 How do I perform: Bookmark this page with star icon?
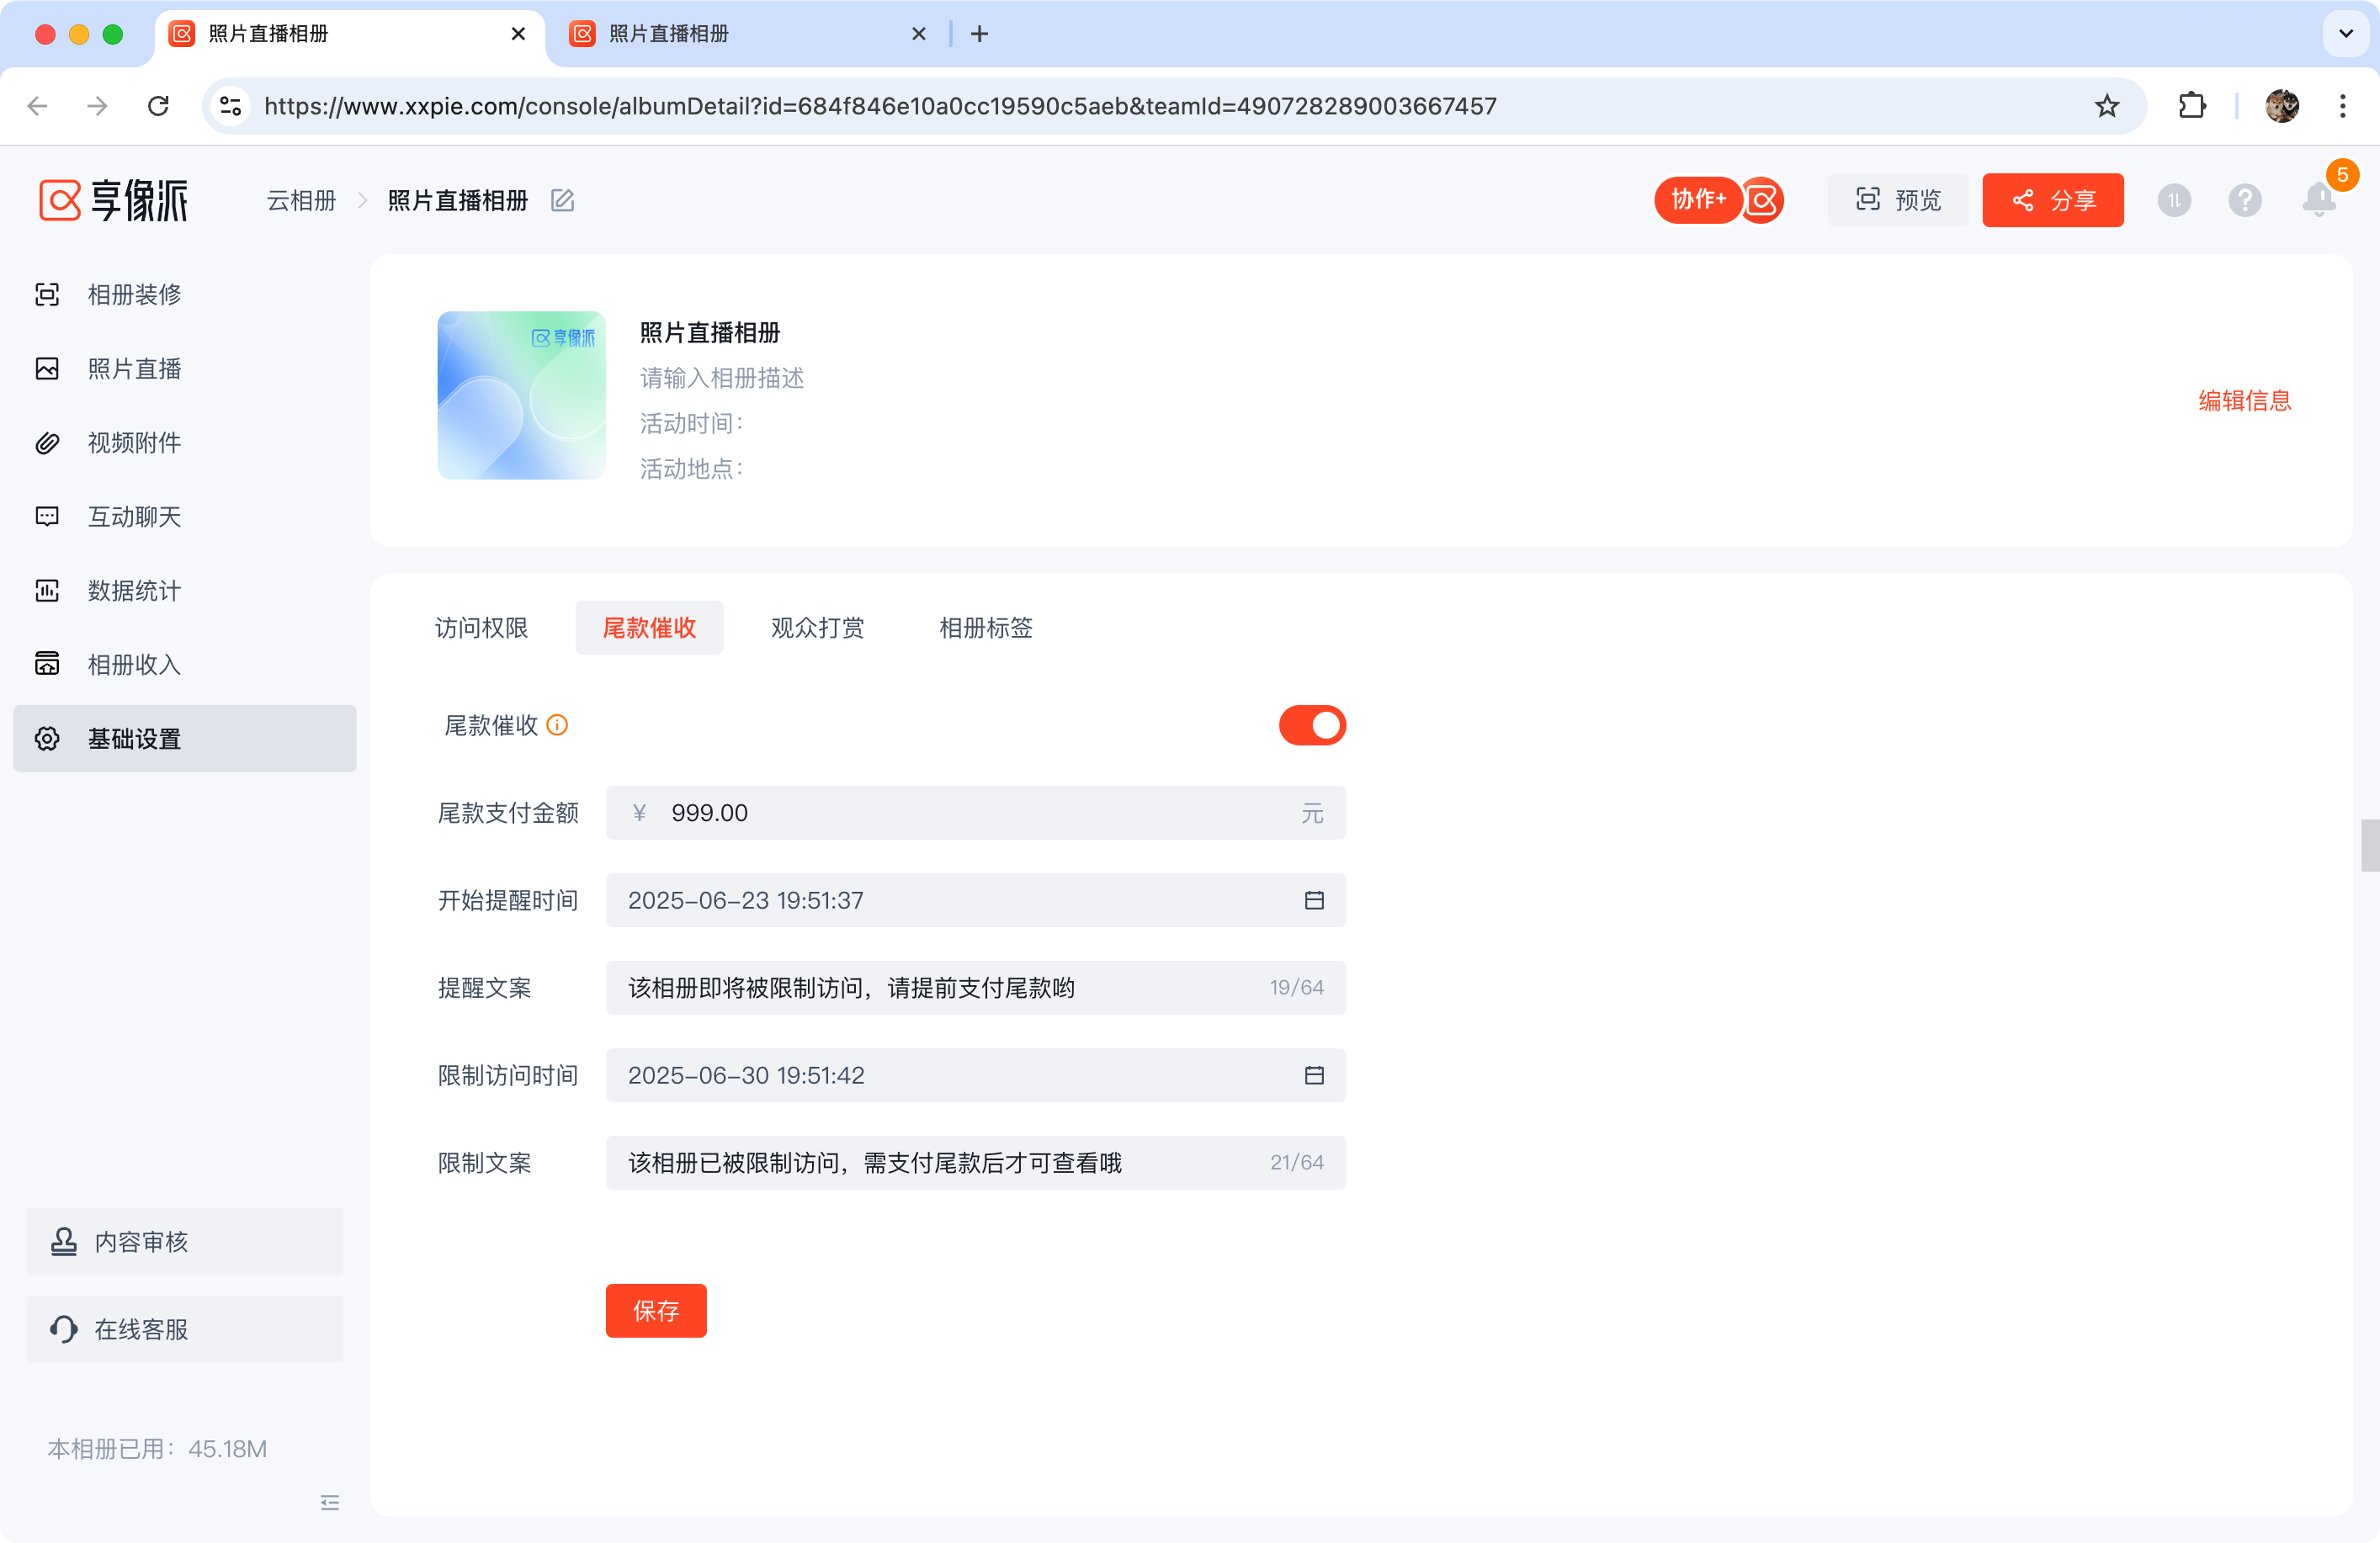click(2106, 106)
